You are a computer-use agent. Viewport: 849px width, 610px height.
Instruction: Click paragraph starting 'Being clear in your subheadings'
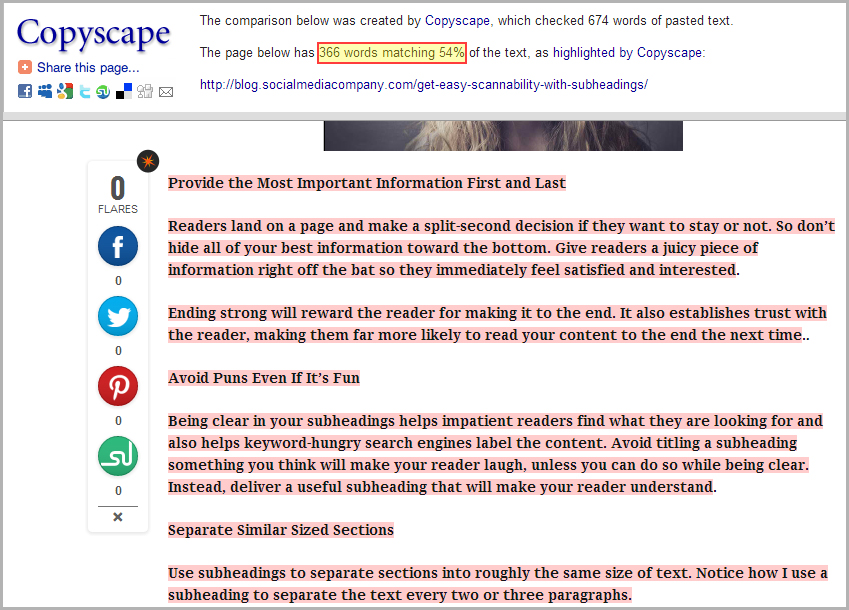click(495, 454)
